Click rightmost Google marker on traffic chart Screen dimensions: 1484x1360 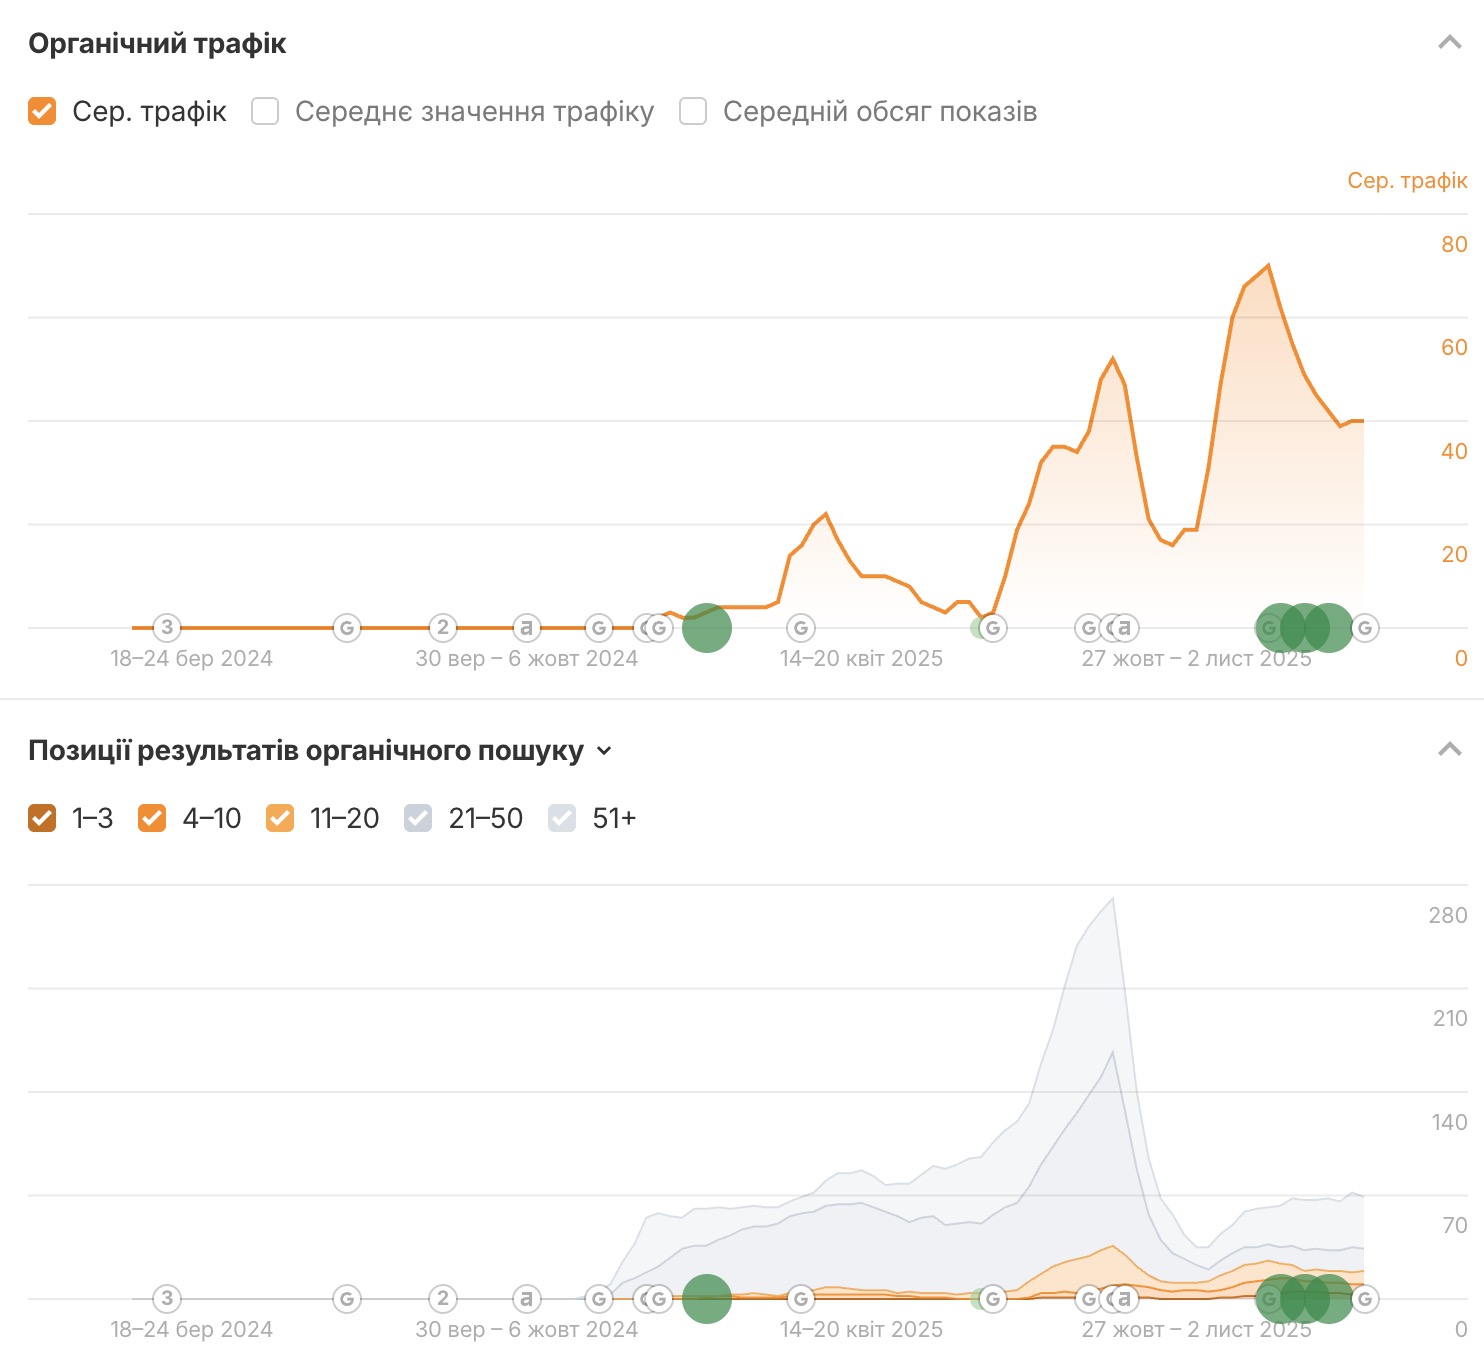1365,628
